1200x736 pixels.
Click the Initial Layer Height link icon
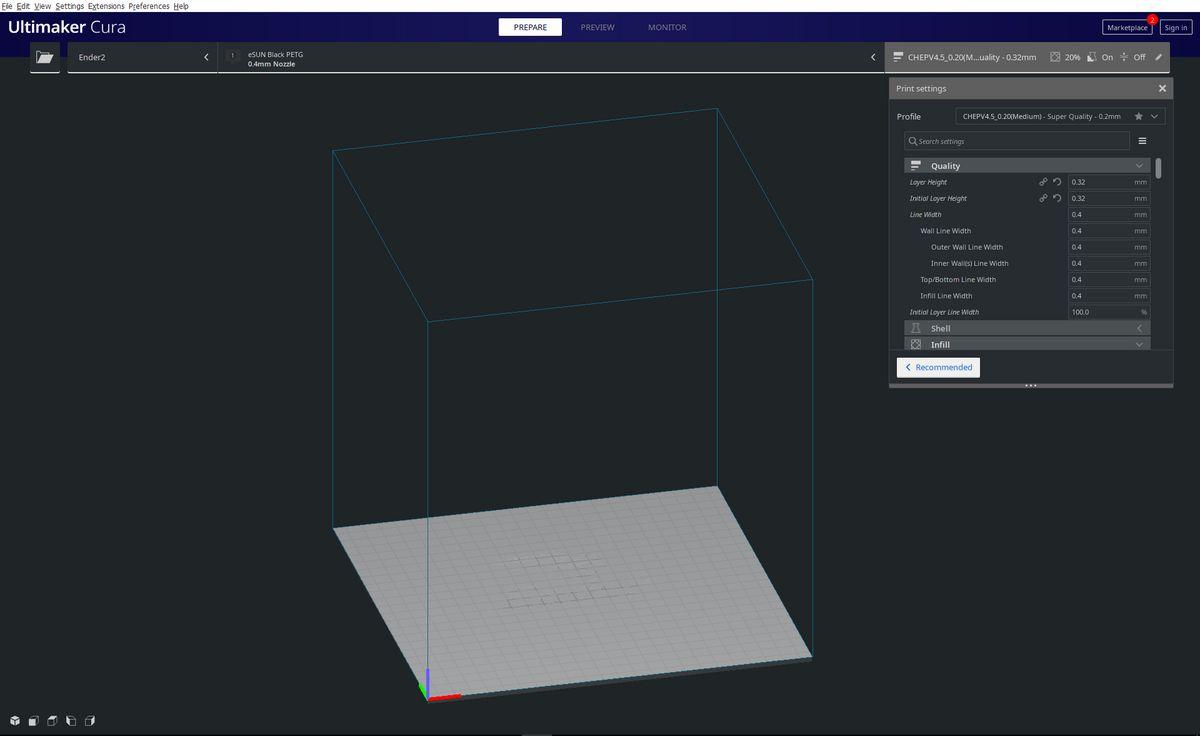[1043, 198]
